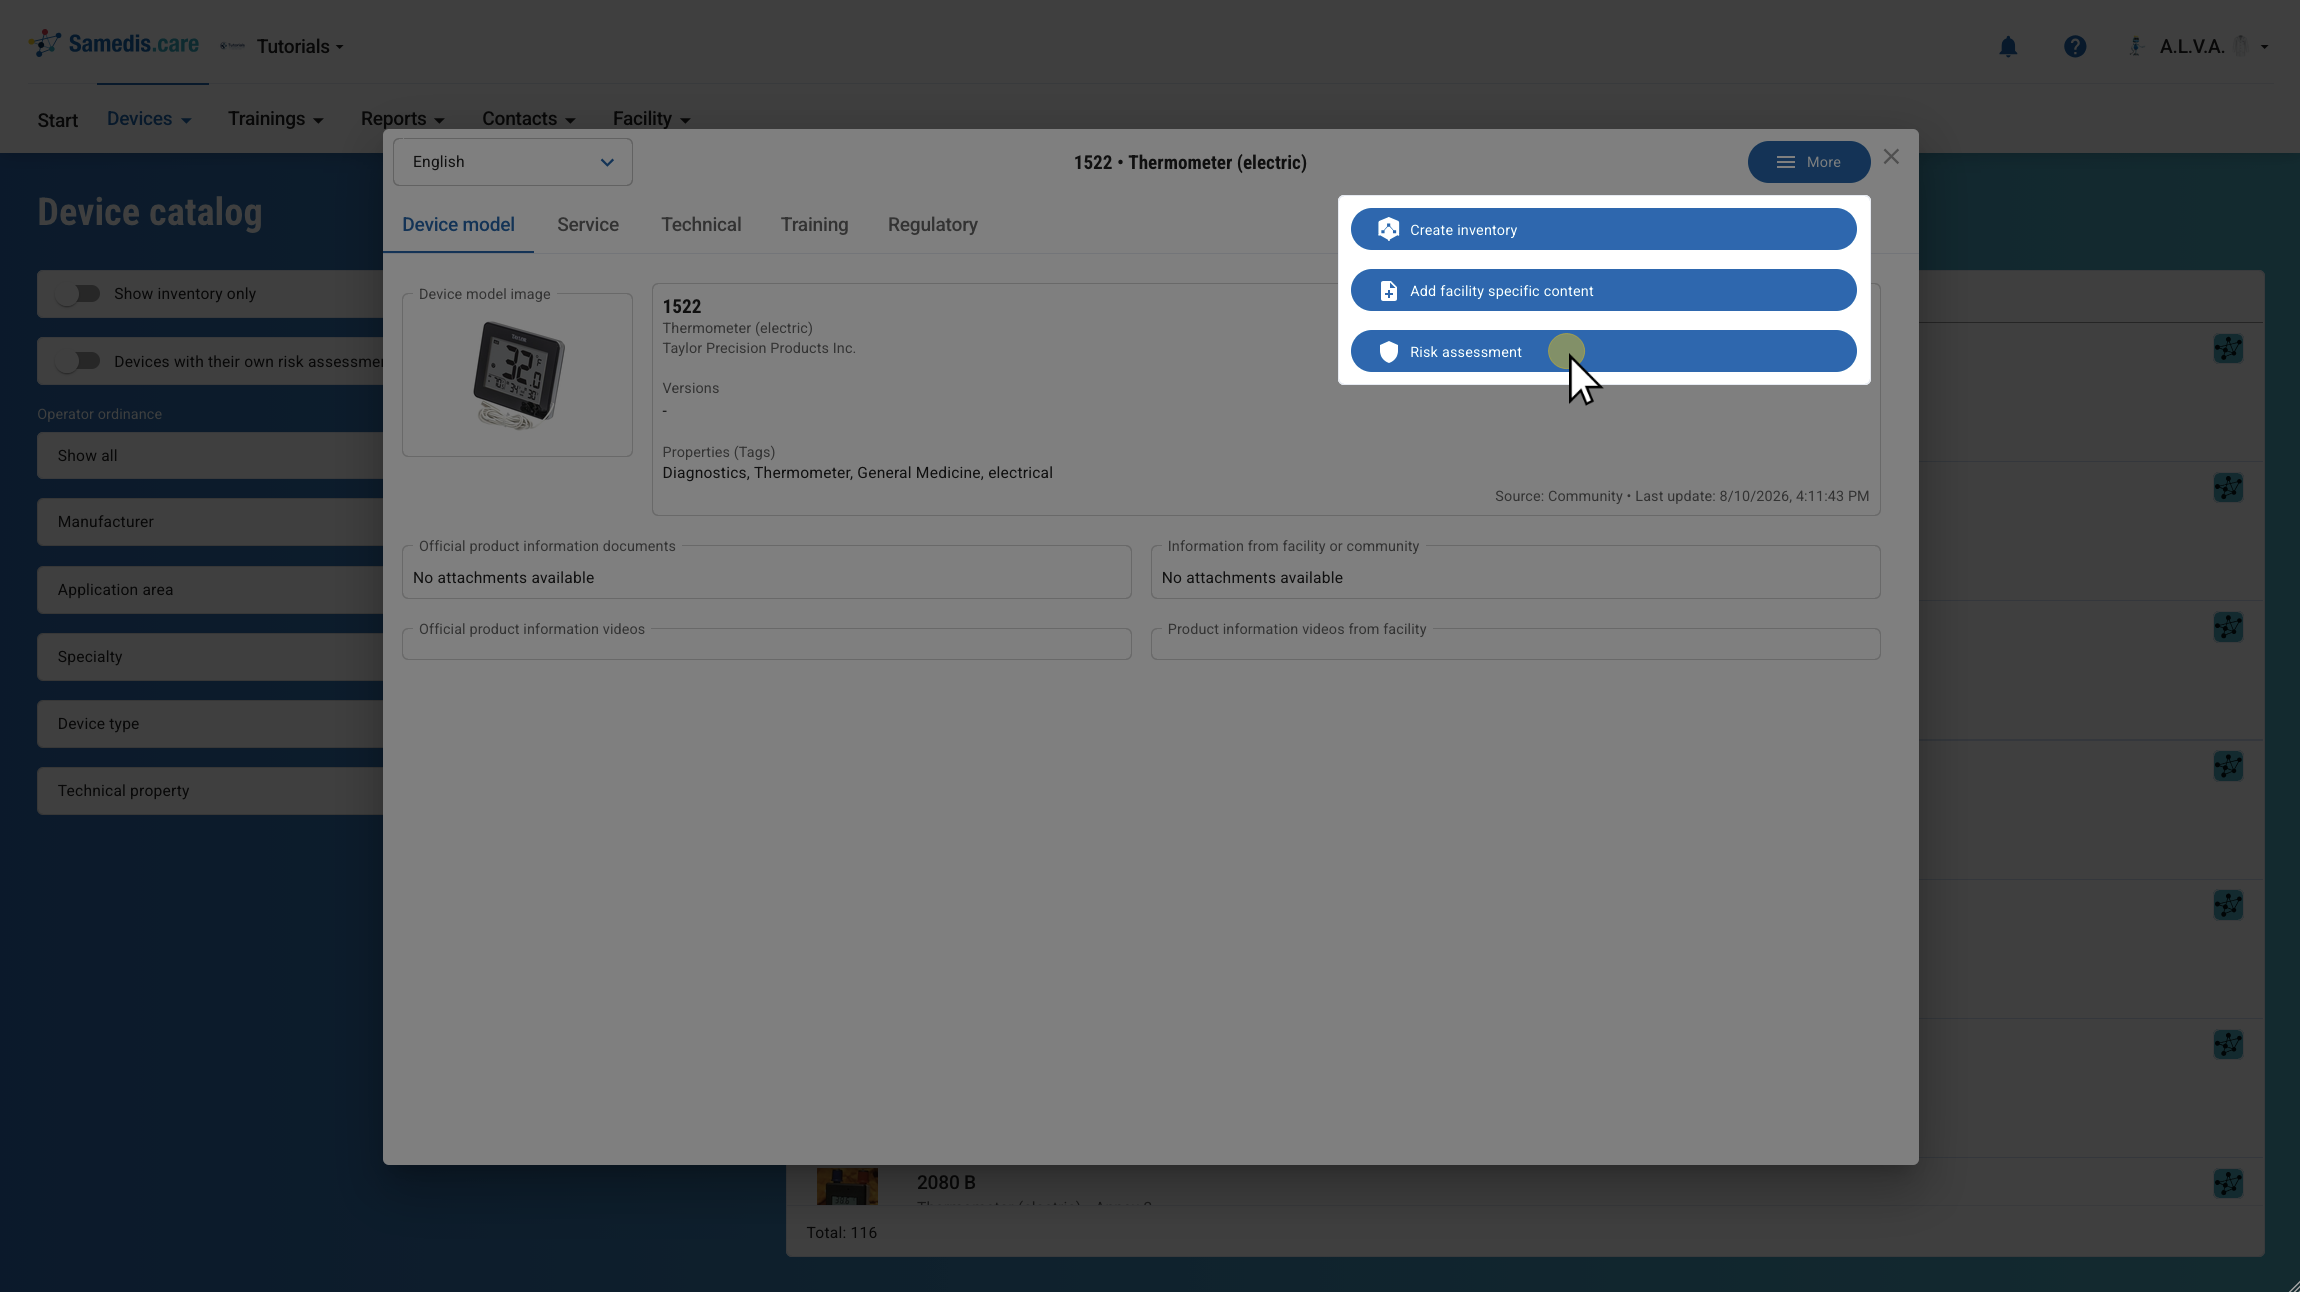Click the network icon on first catalog row
The image size is (2300, 1292).
tap(2228, 349)
